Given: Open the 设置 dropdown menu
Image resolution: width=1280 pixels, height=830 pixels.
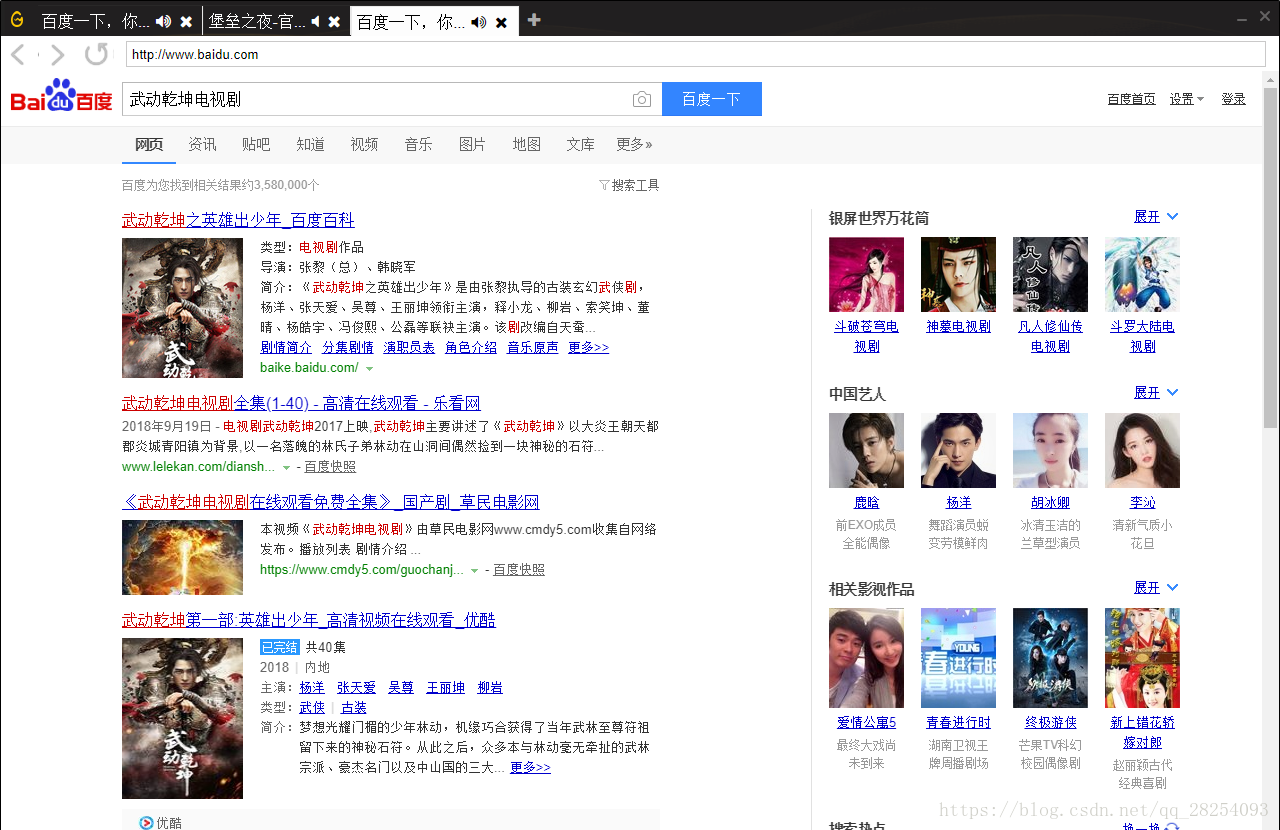Looking at the screenshot, I should (1187, 99).
